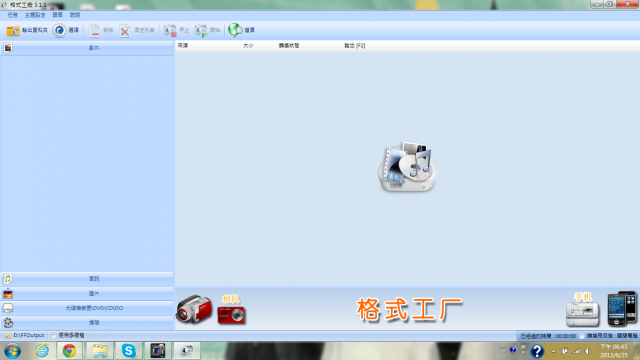640x360 pixels.
Task: Open the Homepage (首頁) globe icon
Action: click(x=235, y=30)
